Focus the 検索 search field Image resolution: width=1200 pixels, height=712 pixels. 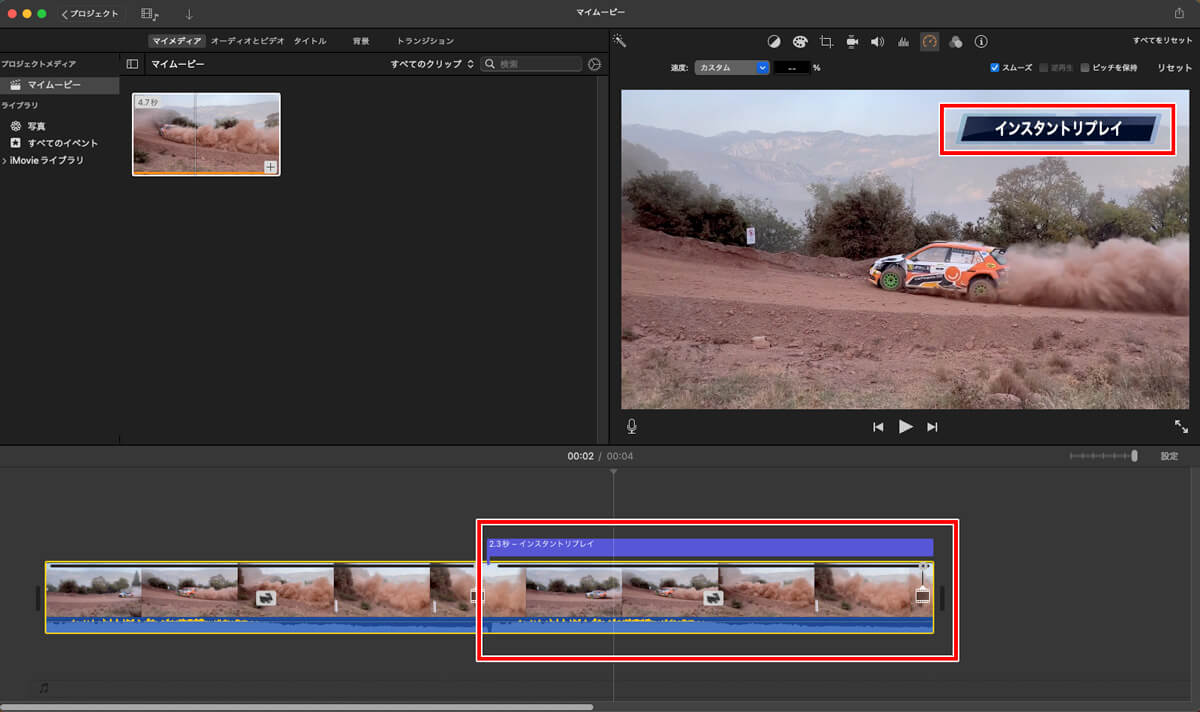tap(531, 64)
